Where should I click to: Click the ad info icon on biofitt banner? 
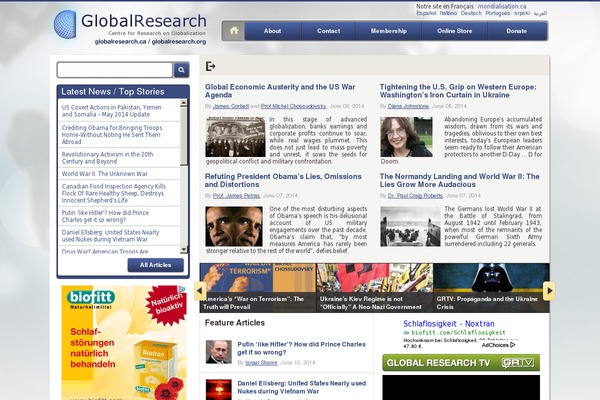(x=183, y=289)
